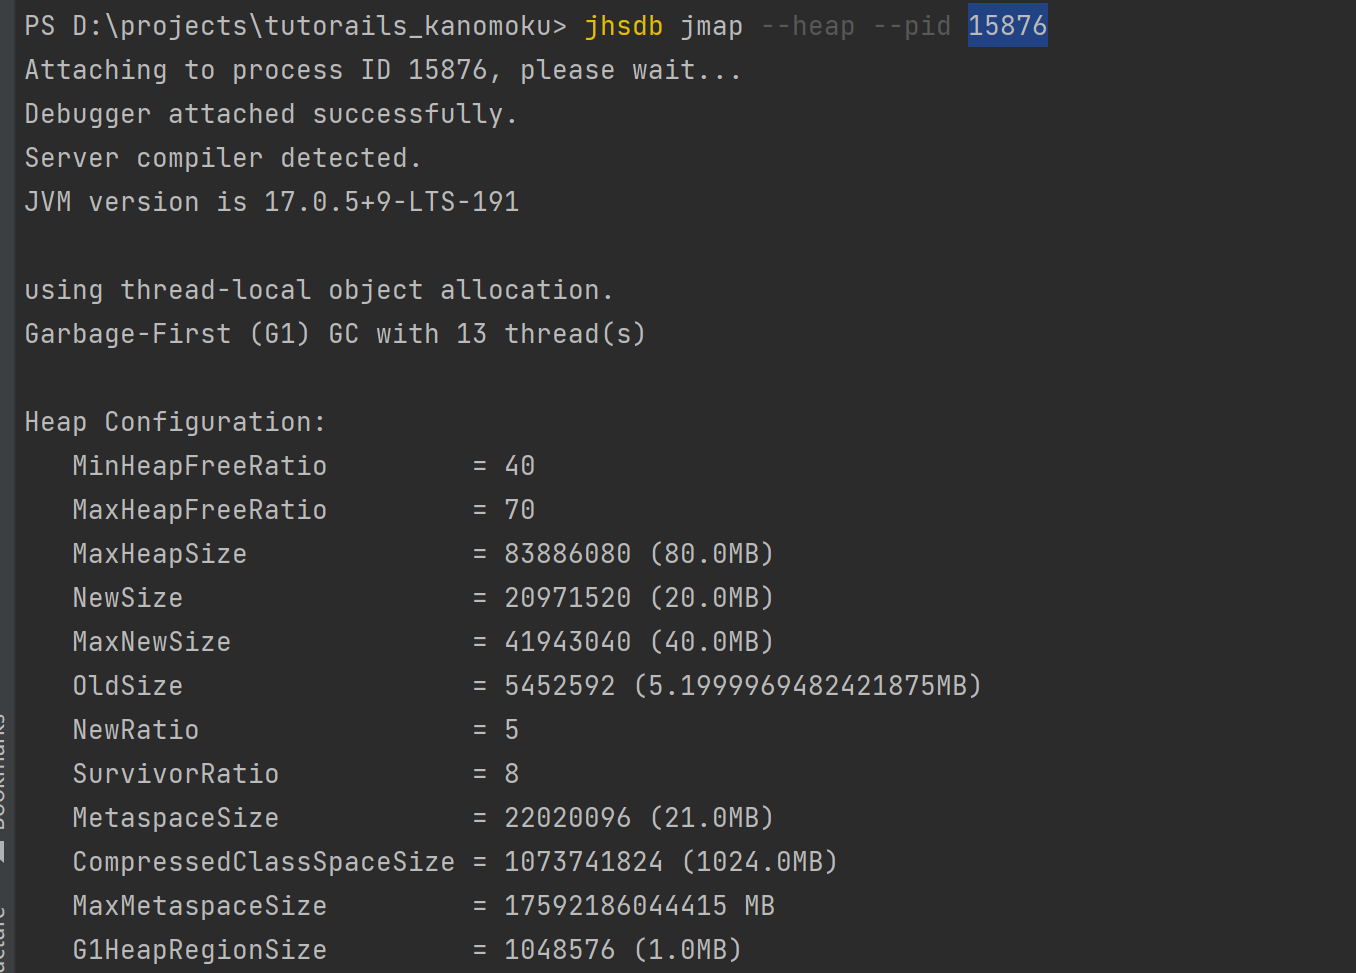This screenshot has height=973, width=1356.
Task: Click the MaxNewSize label
Action: coord(152,642)
